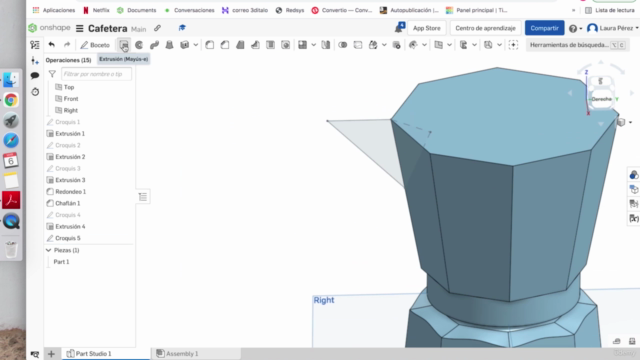Click the Herramientas de búsqueda search box
This screenshot has height=360, width=640.
pyautogui.click(x=577, y=45)
